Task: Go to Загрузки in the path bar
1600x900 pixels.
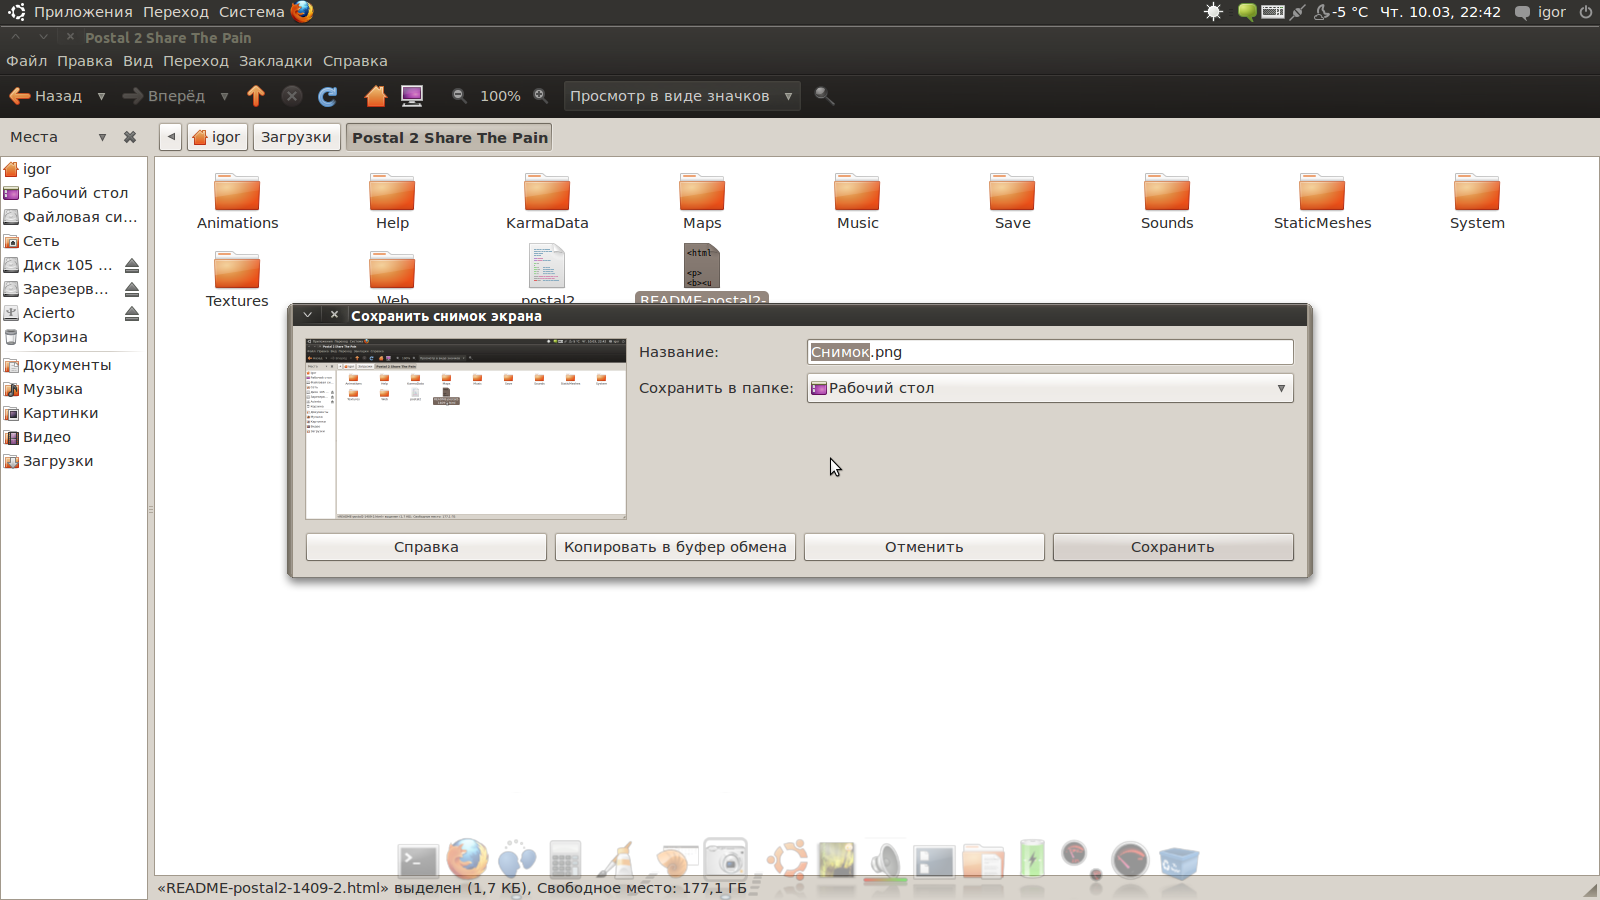Action: pyautogui.click(x=296, y=137)
